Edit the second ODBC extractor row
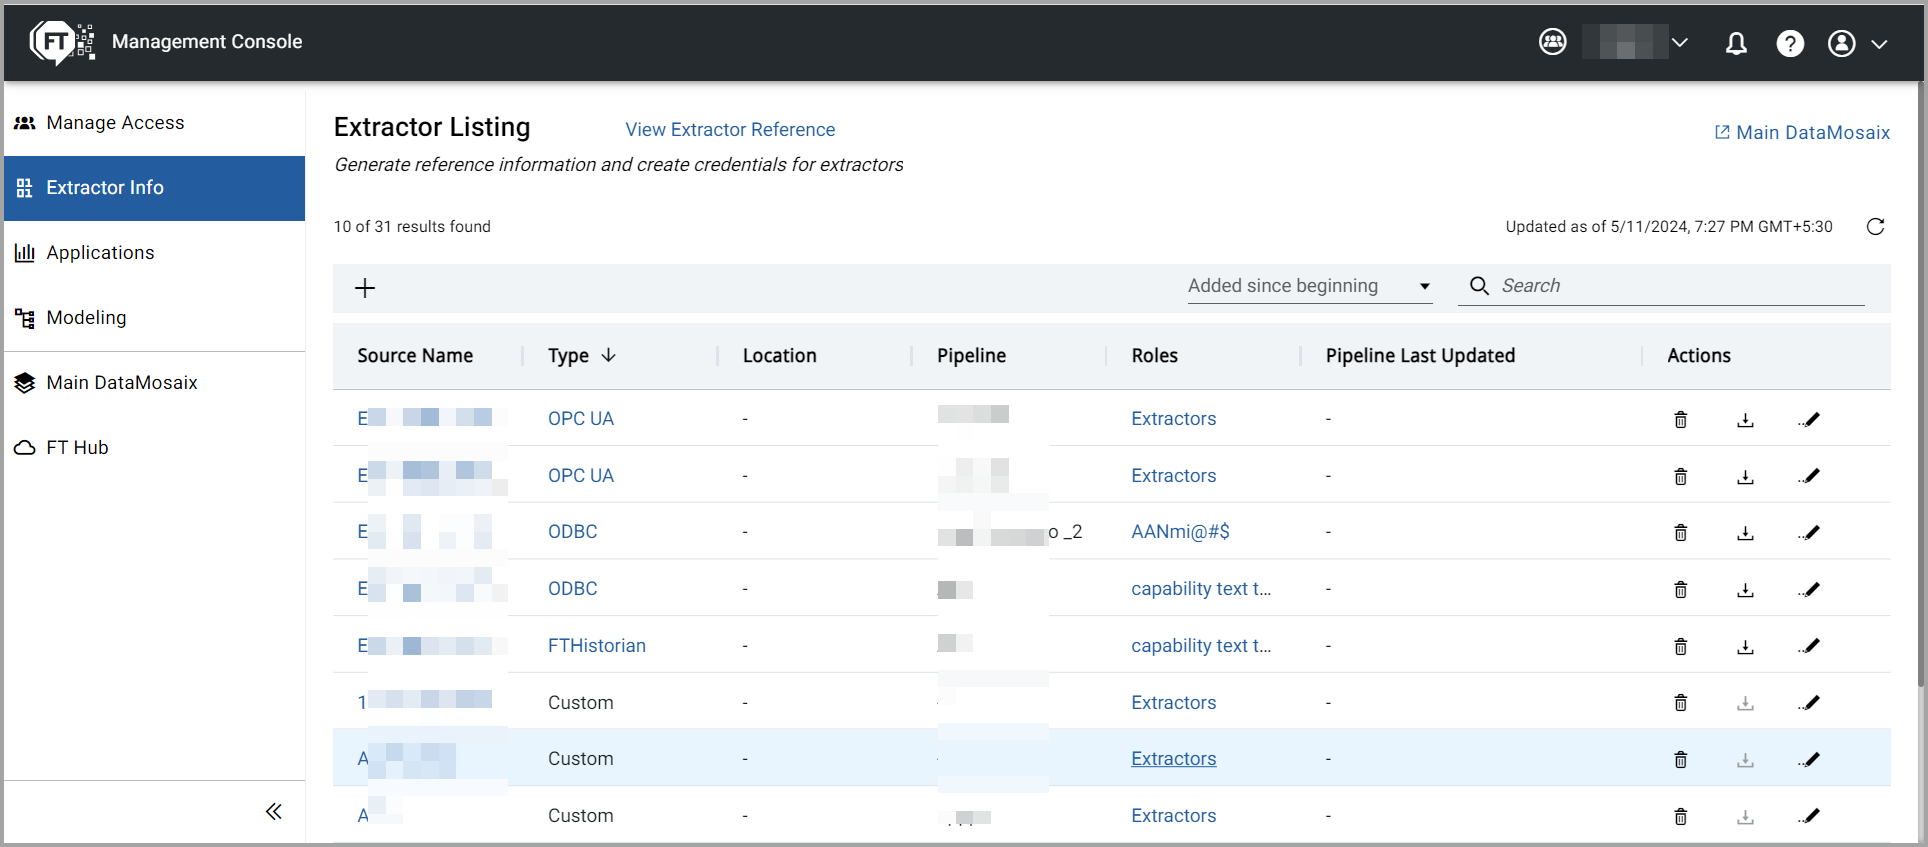Viewport: 1928px width, 847px height. point(1808,589)
